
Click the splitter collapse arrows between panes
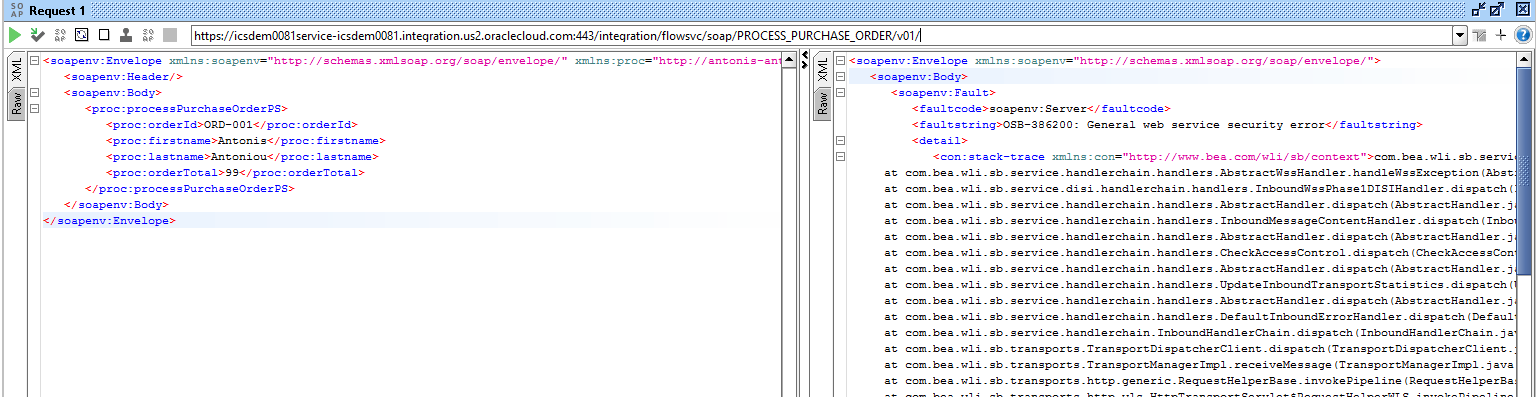(806, 61)
